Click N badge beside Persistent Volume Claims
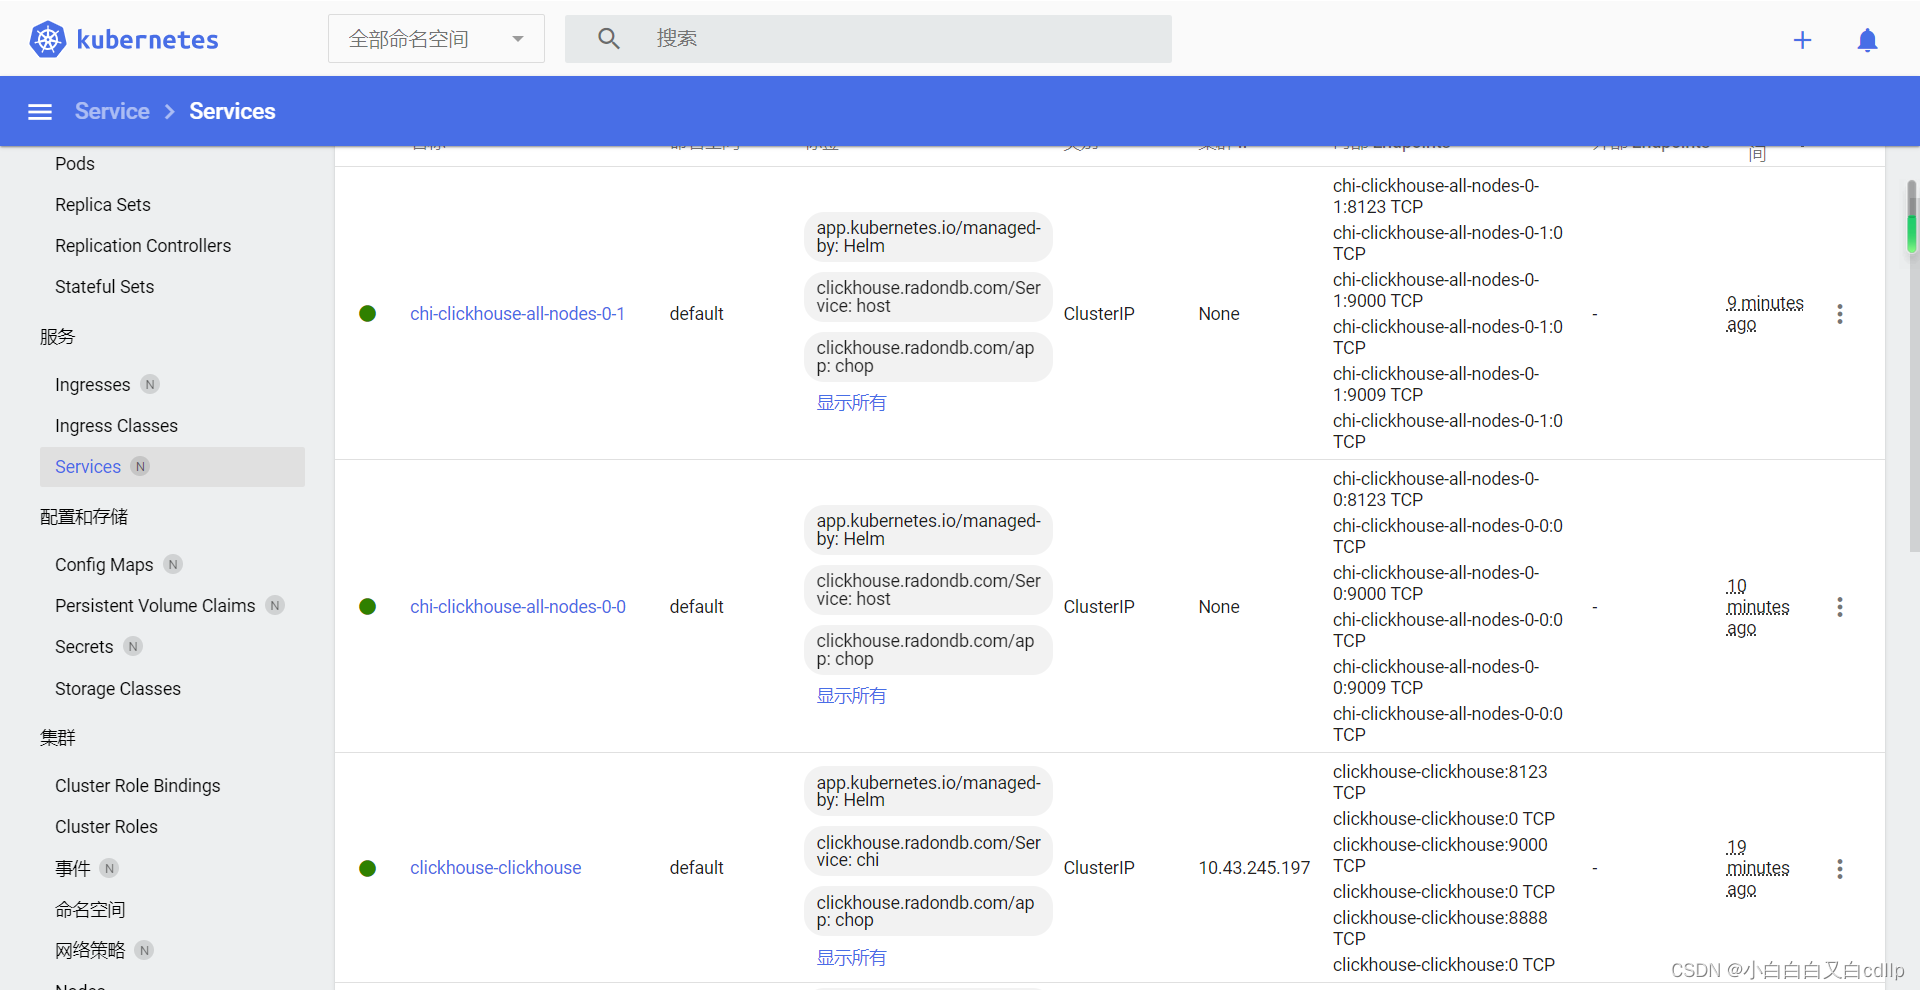 pos(275,606)
